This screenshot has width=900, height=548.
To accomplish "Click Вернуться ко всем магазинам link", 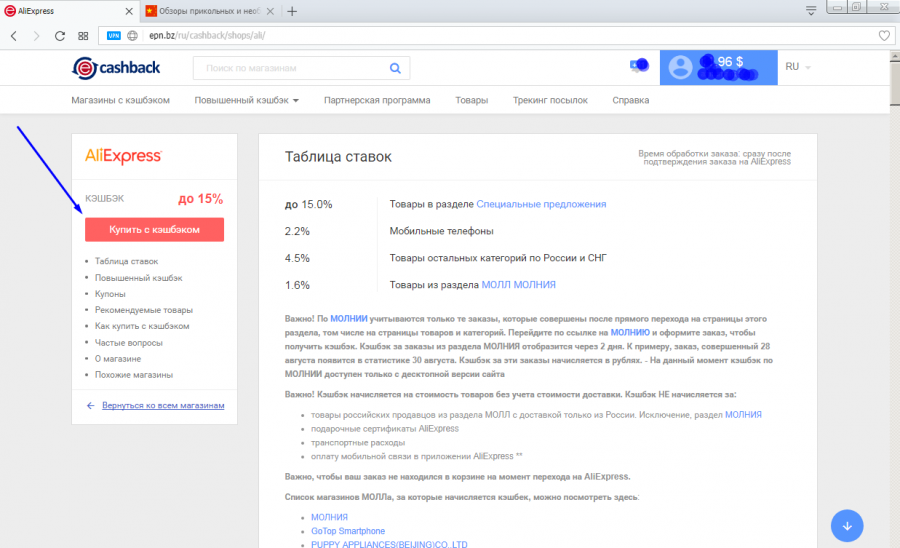I will 163,405.
